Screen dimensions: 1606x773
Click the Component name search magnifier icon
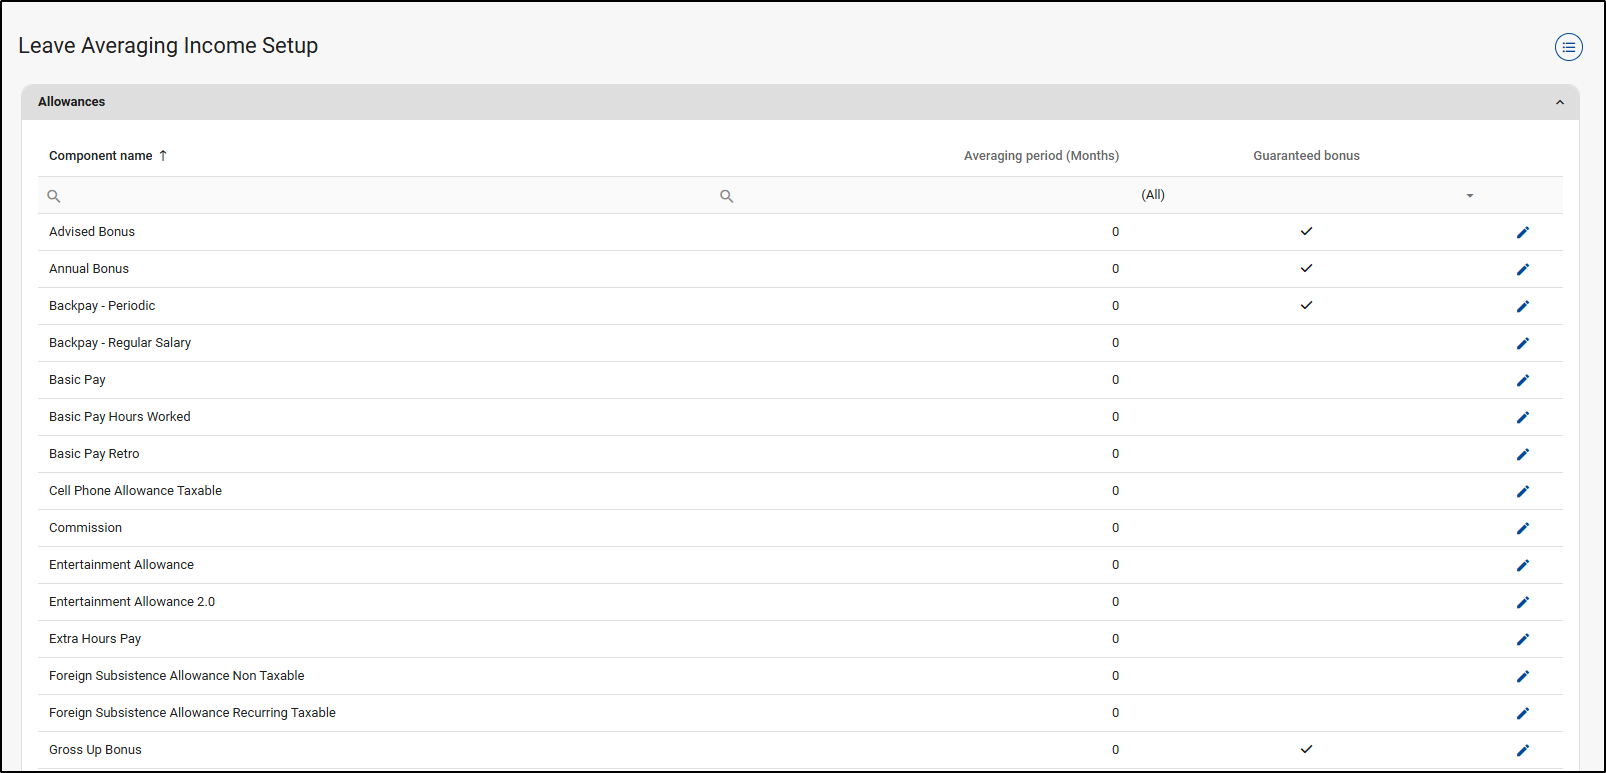click(x=54, y=196)
